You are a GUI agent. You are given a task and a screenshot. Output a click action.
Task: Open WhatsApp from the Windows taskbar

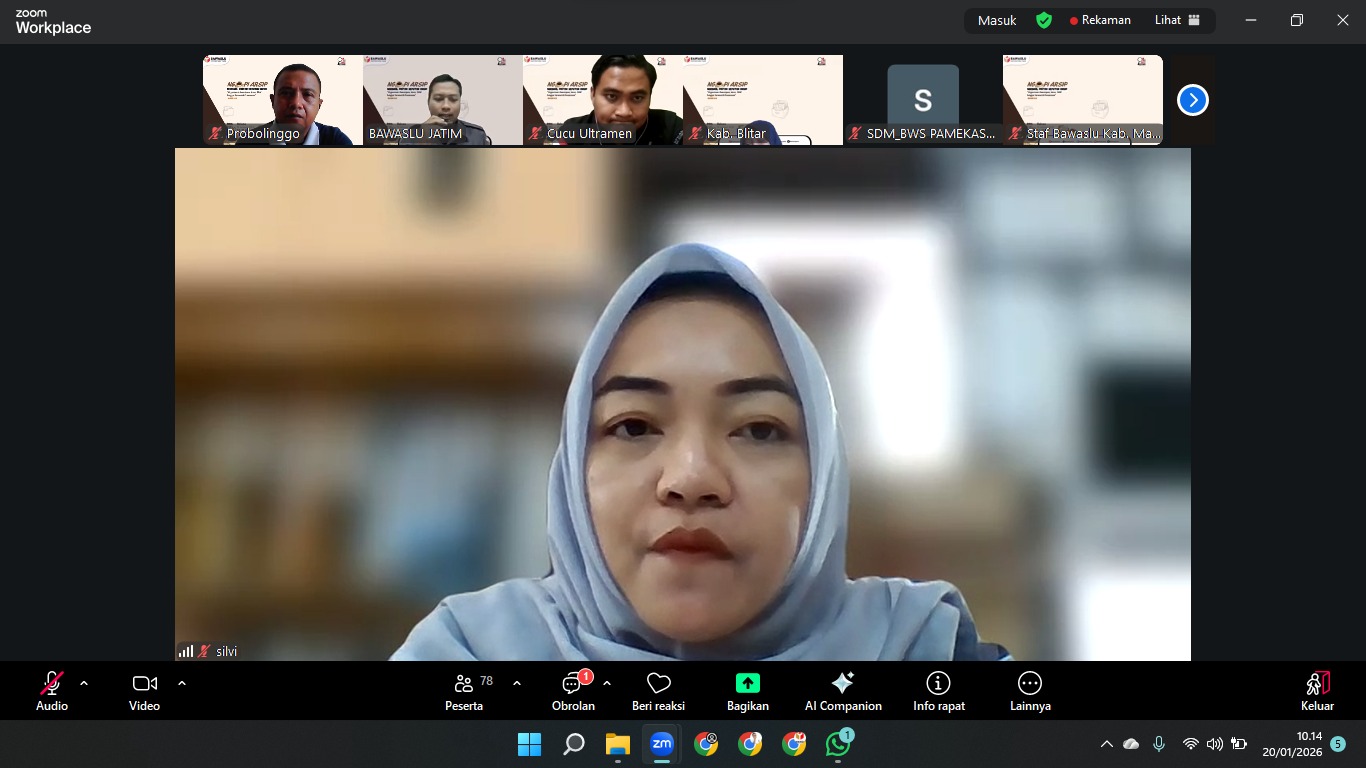[x=838, y=744]
